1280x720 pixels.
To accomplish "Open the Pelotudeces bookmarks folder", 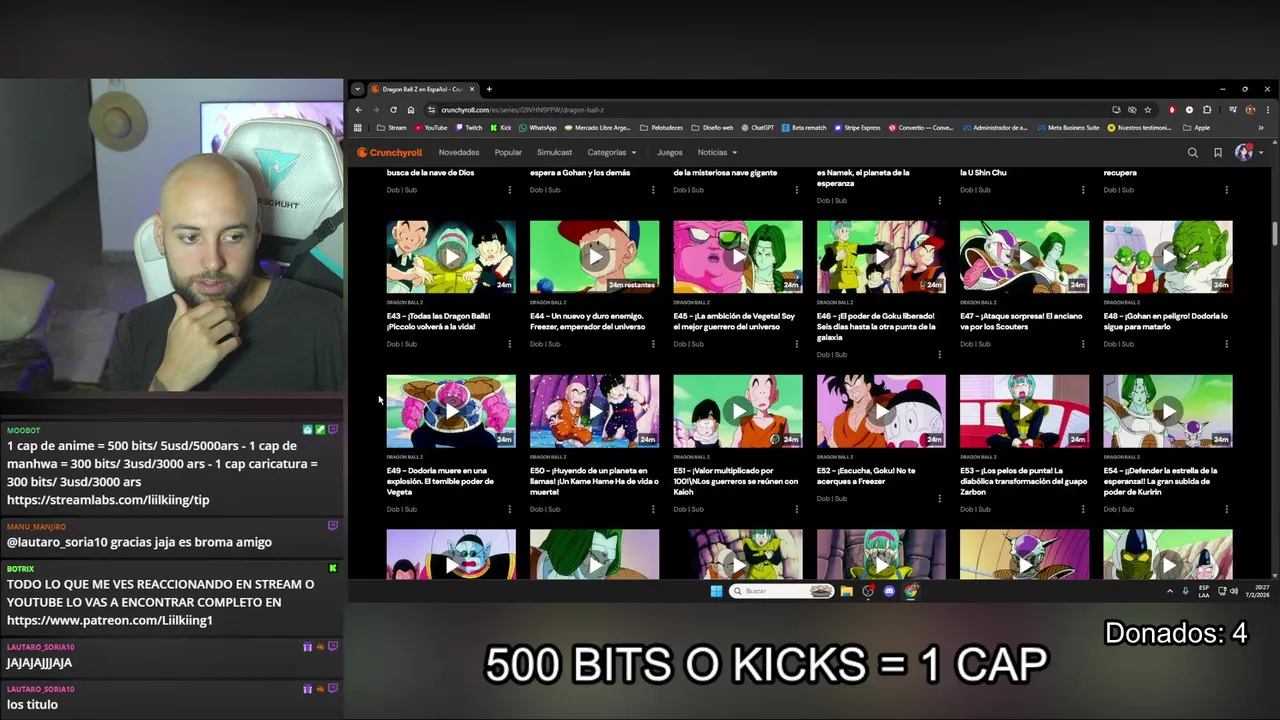I will tap(661, 128).
